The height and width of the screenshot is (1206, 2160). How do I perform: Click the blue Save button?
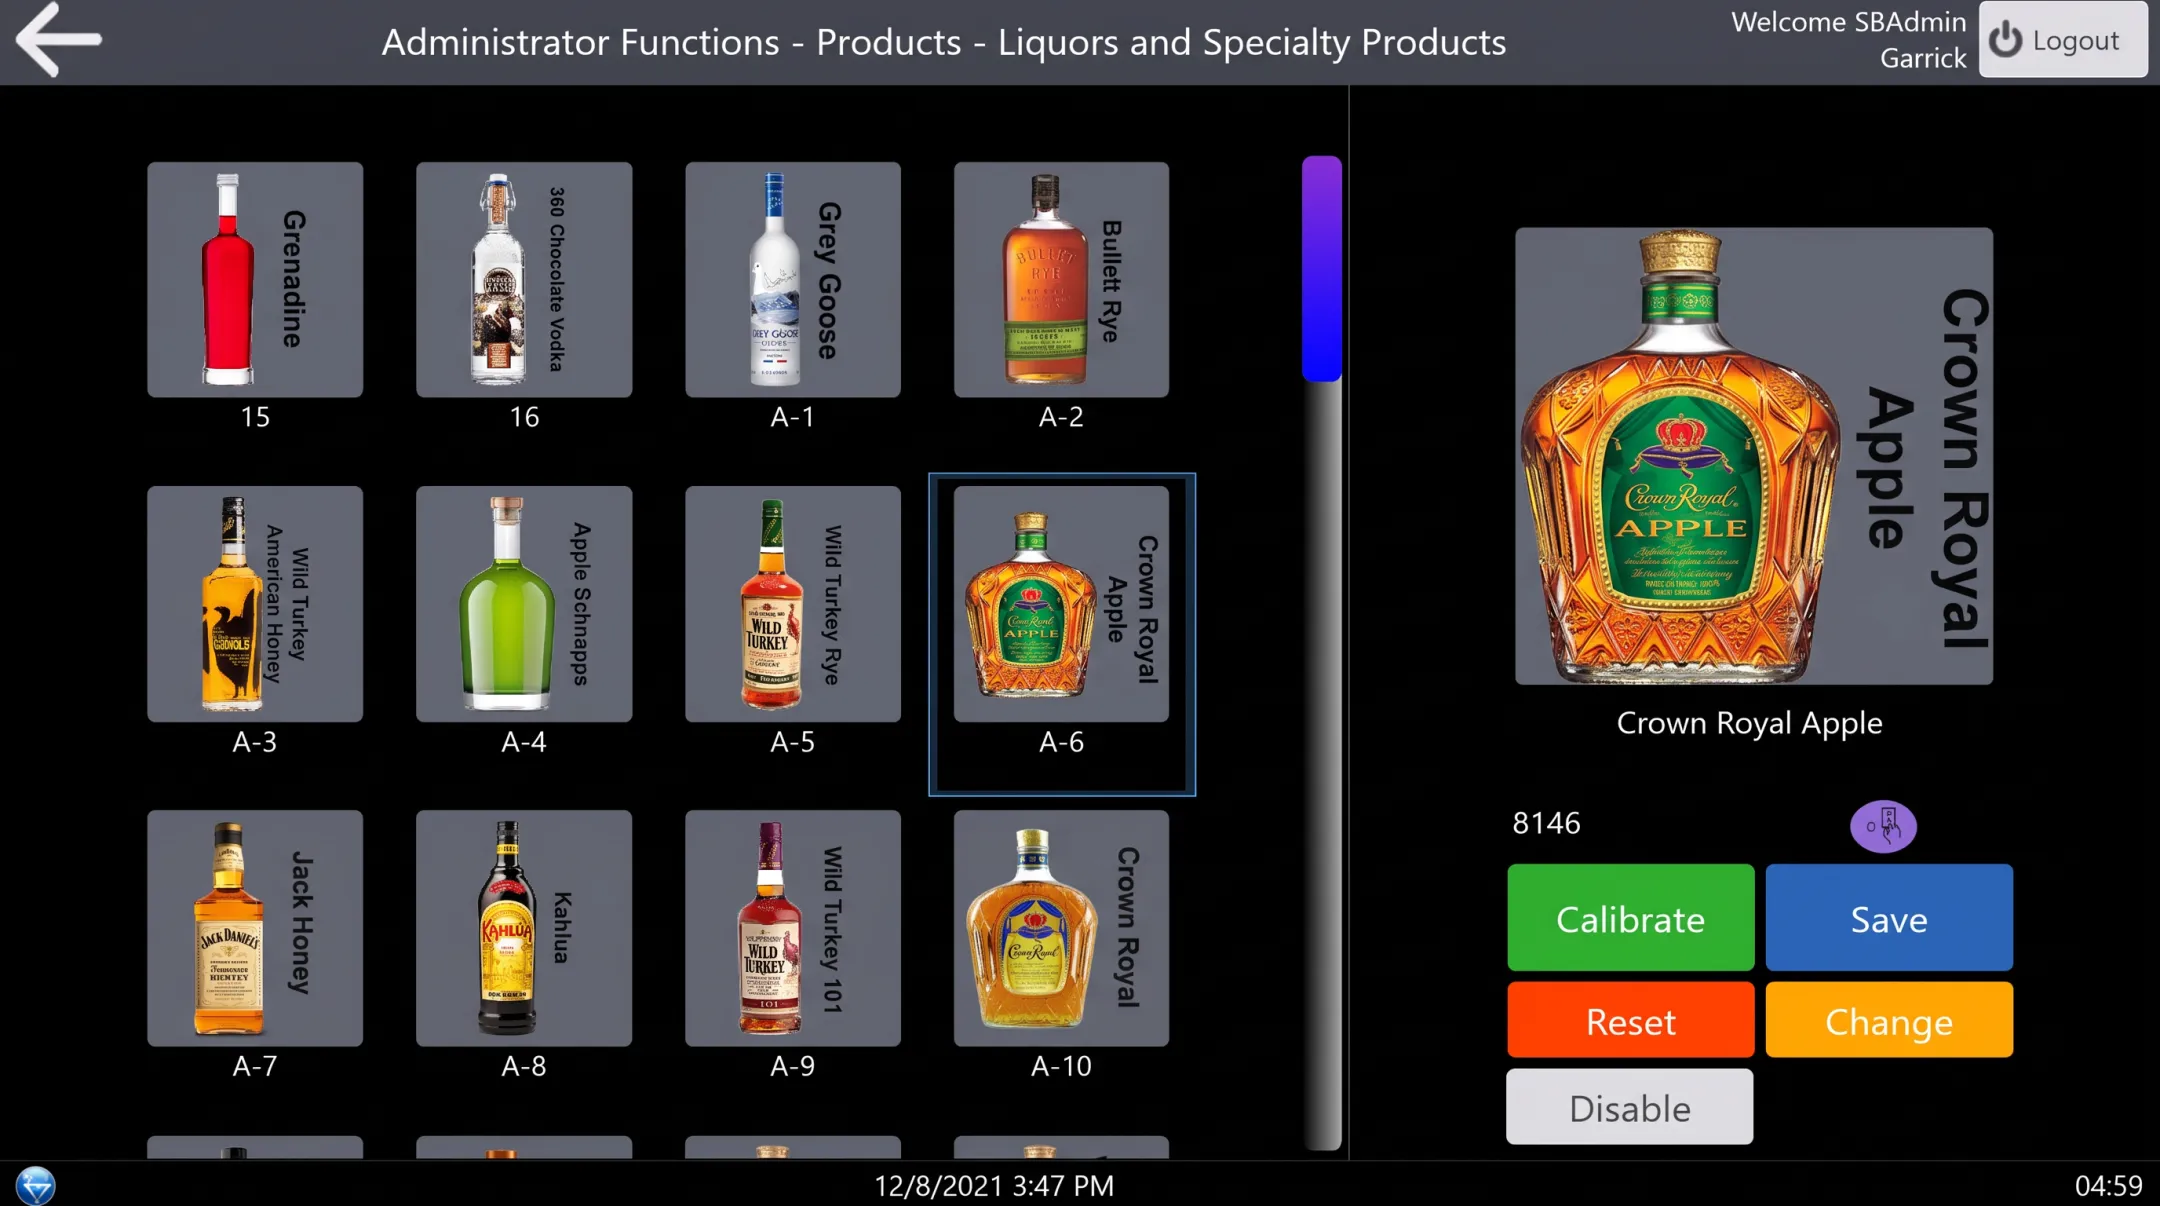coord(1889,917)
